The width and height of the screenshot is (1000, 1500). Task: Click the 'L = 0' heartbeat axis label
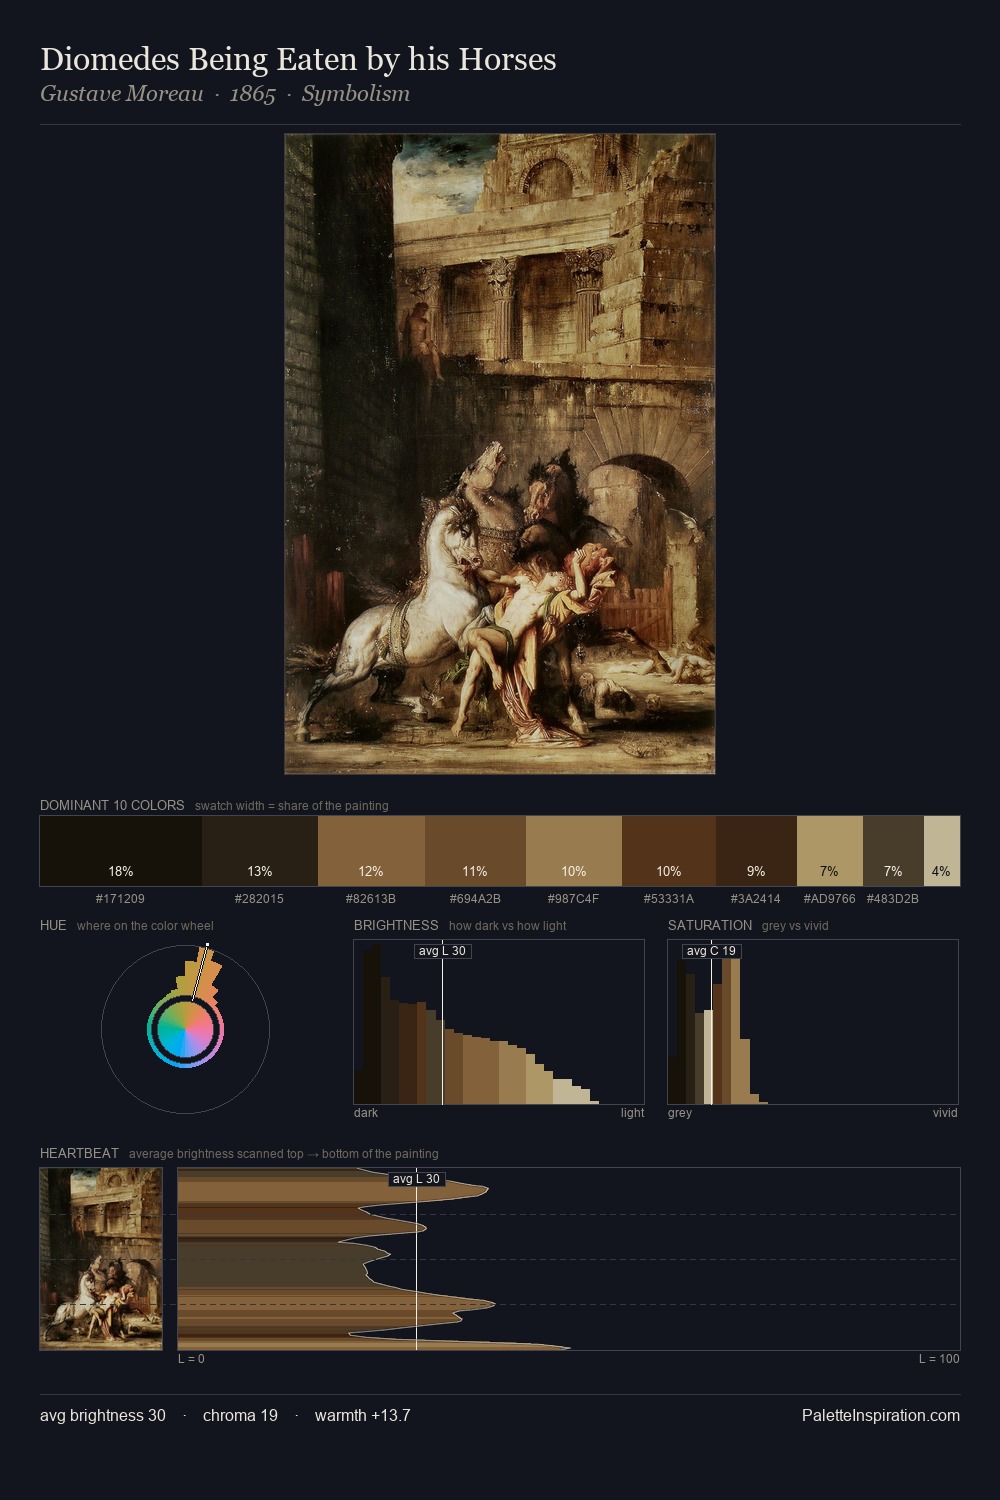[x=191, y=1359]
